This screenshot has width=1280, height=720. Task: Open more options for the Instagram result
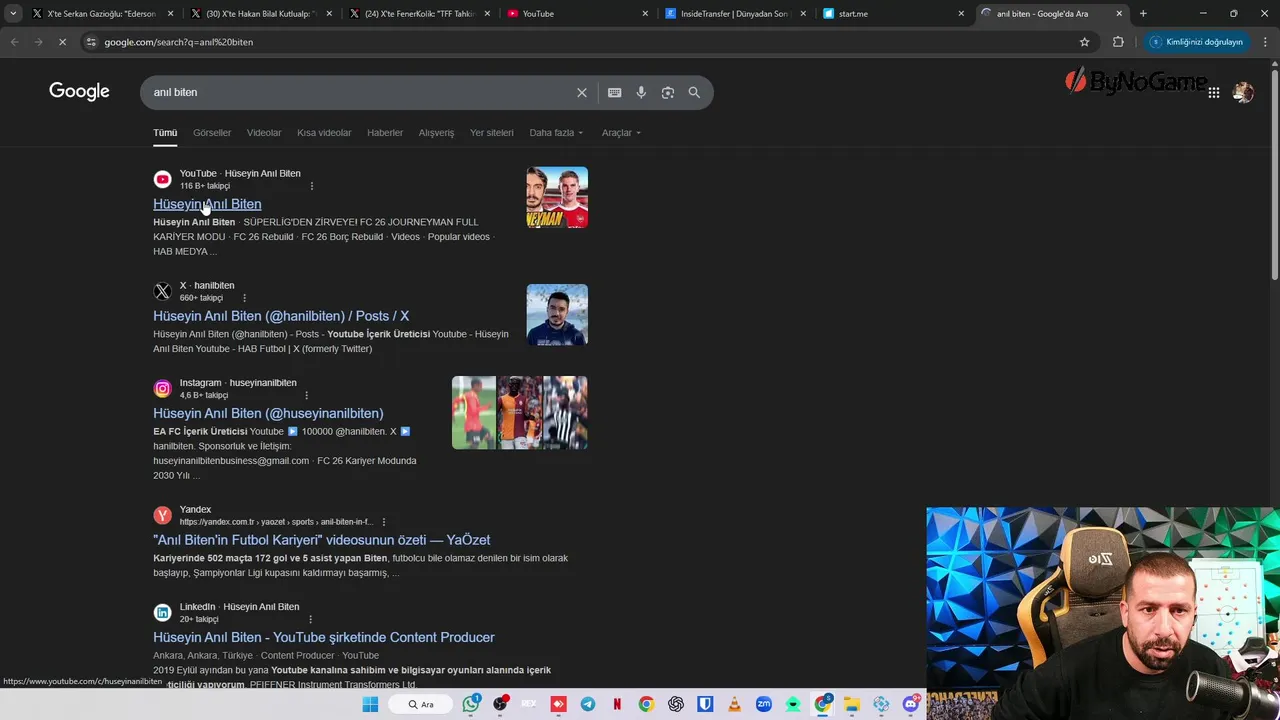(x=306, y=395)
